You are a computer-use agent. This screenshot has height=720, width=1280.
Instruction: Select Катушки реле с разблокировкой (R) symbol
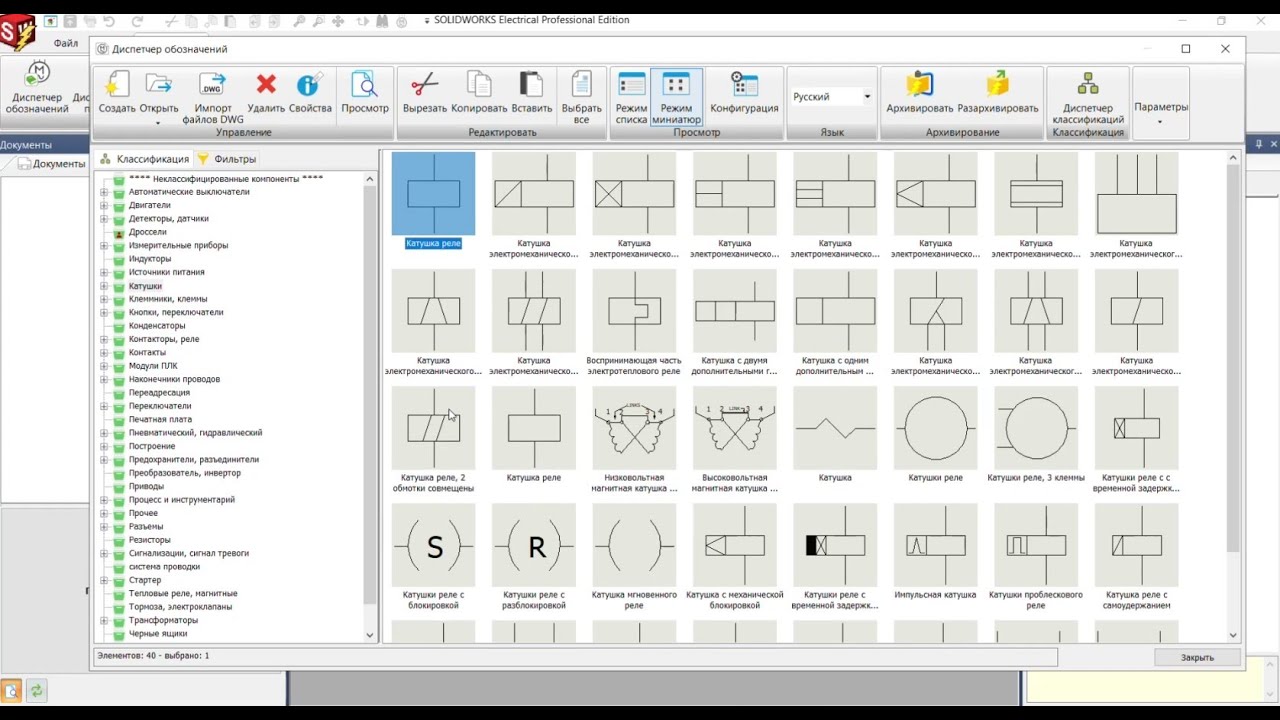tap(534, 556)
